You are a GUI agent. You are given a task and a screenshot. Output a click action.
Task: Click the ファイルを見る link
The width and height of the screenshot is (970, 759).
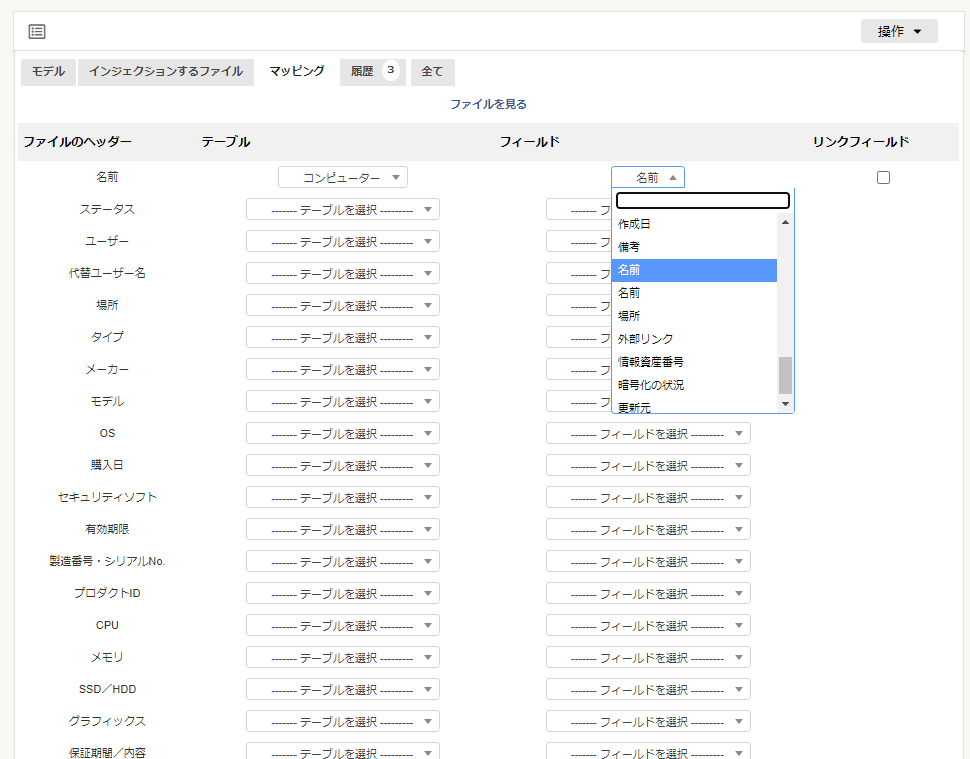point(488,104)
